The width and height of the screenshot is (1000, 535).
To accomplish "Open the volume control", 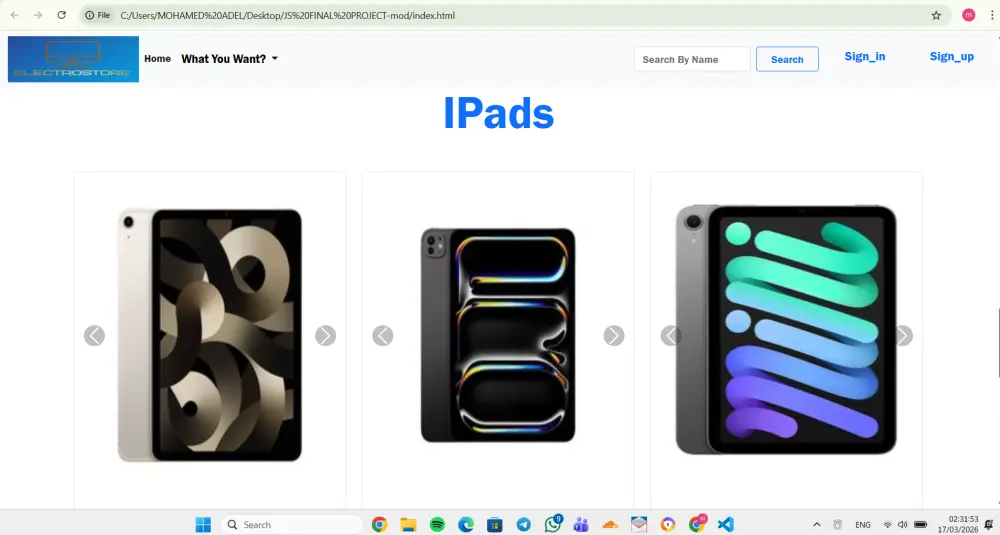I will click(x=902, y=525).
